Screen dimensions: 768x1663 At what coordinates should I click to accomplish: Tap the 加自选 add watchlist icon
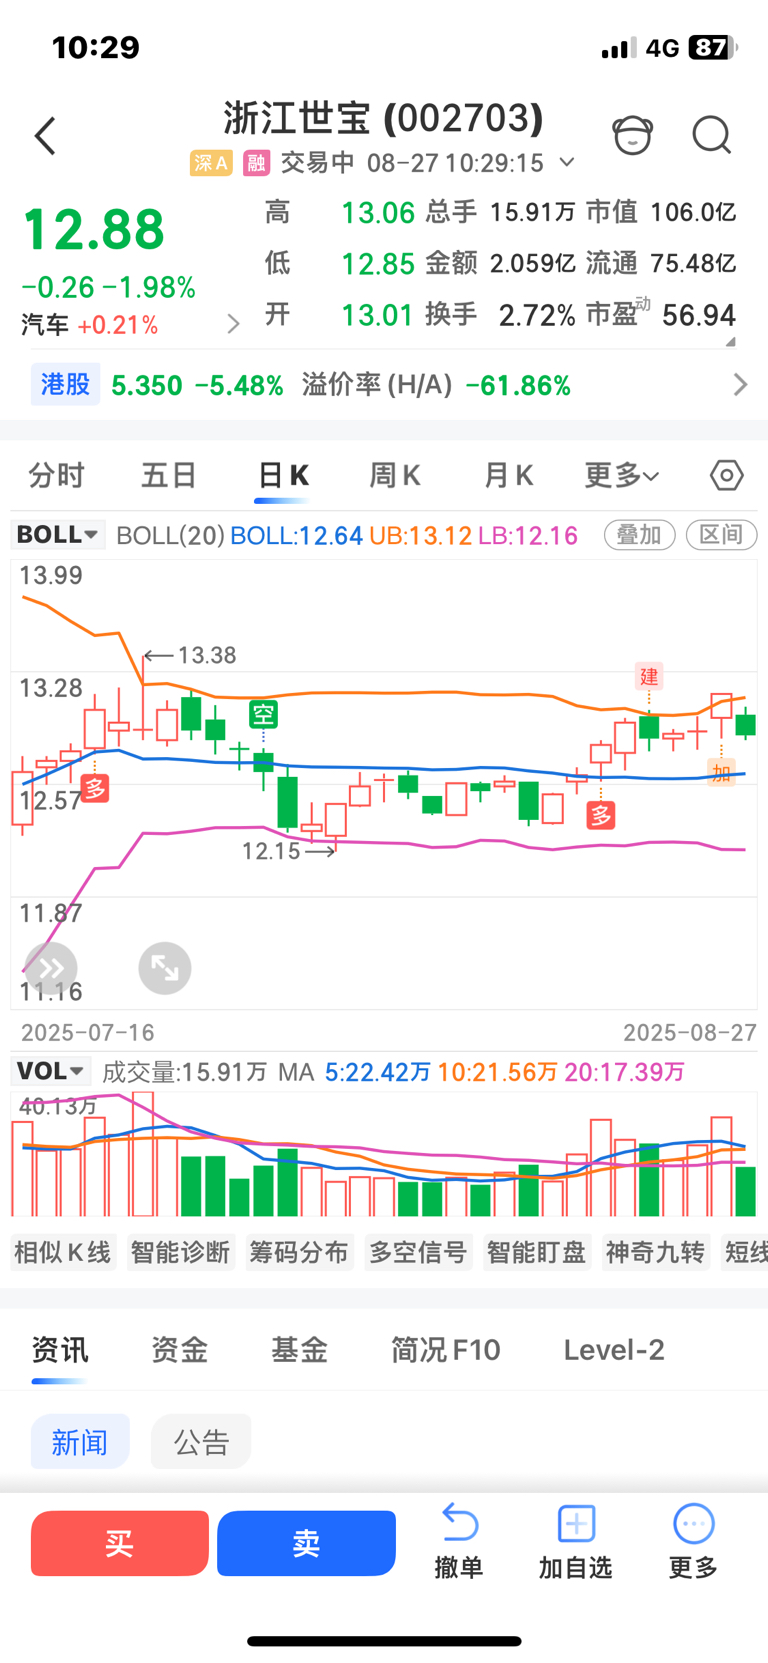(x=576, y=1523)
